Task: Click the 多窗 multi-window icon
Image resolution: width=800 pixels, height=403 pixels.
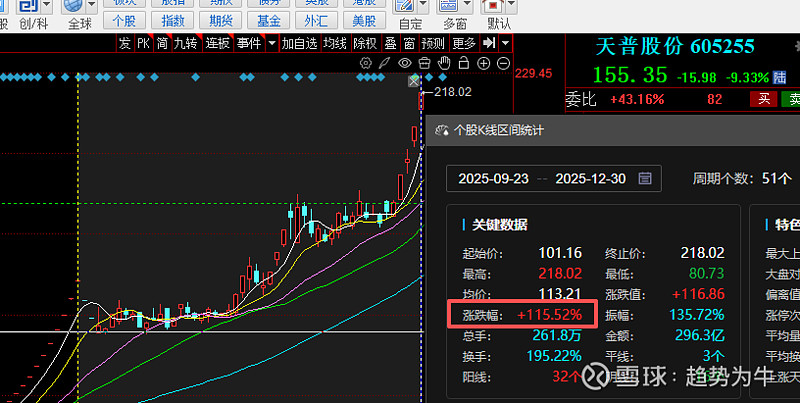Action: pos(450,7)
